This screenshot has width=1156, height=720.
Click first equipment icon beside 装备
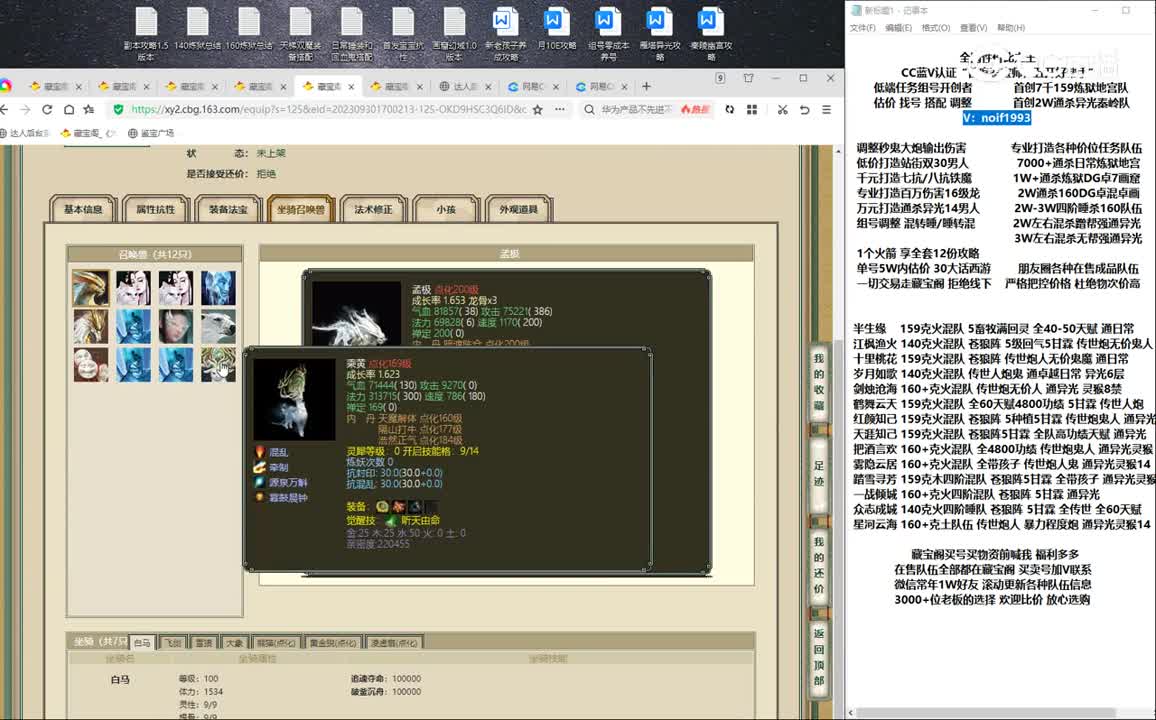click(382, 506)
